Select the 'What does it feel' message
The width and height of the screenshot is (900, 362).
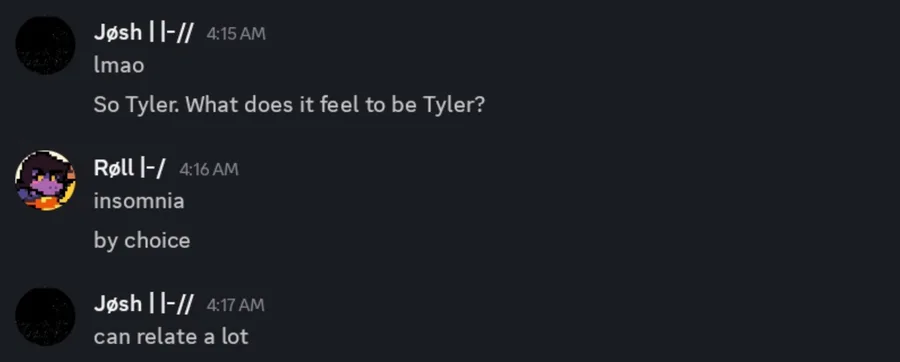[289, 105]
